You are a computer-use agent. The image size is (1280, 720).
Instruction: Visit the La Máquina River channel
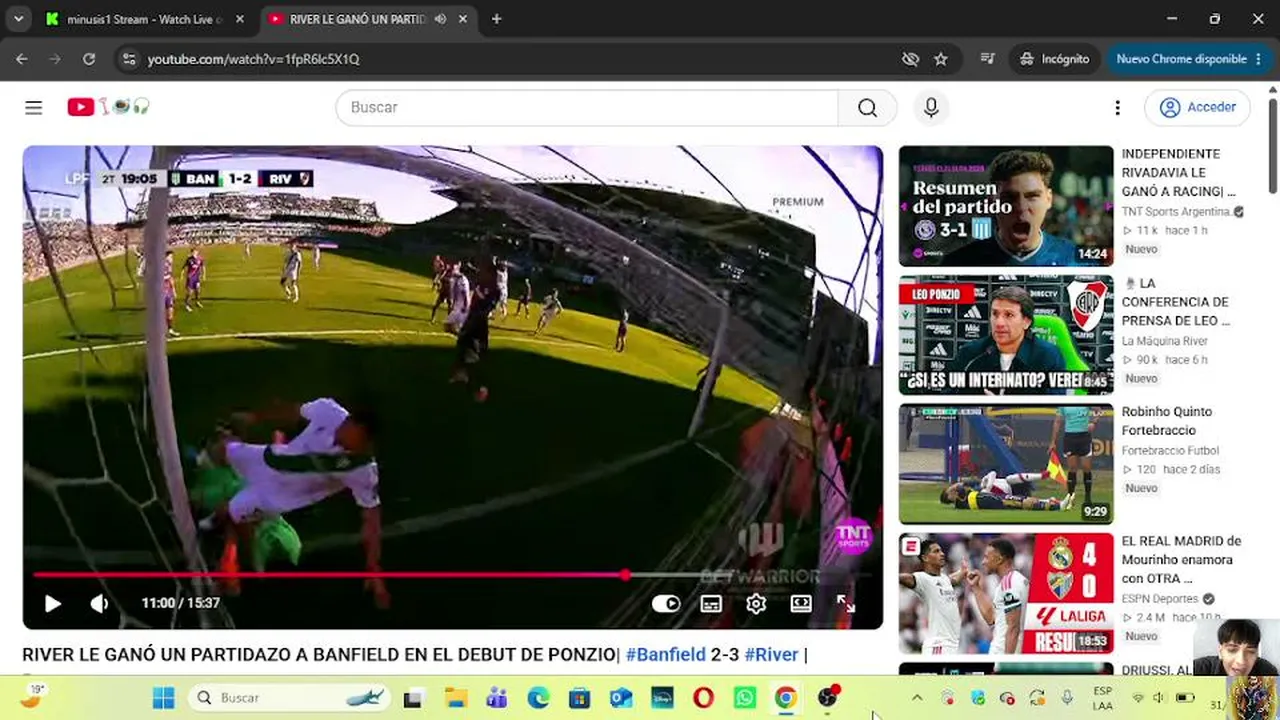[1165, 341]
